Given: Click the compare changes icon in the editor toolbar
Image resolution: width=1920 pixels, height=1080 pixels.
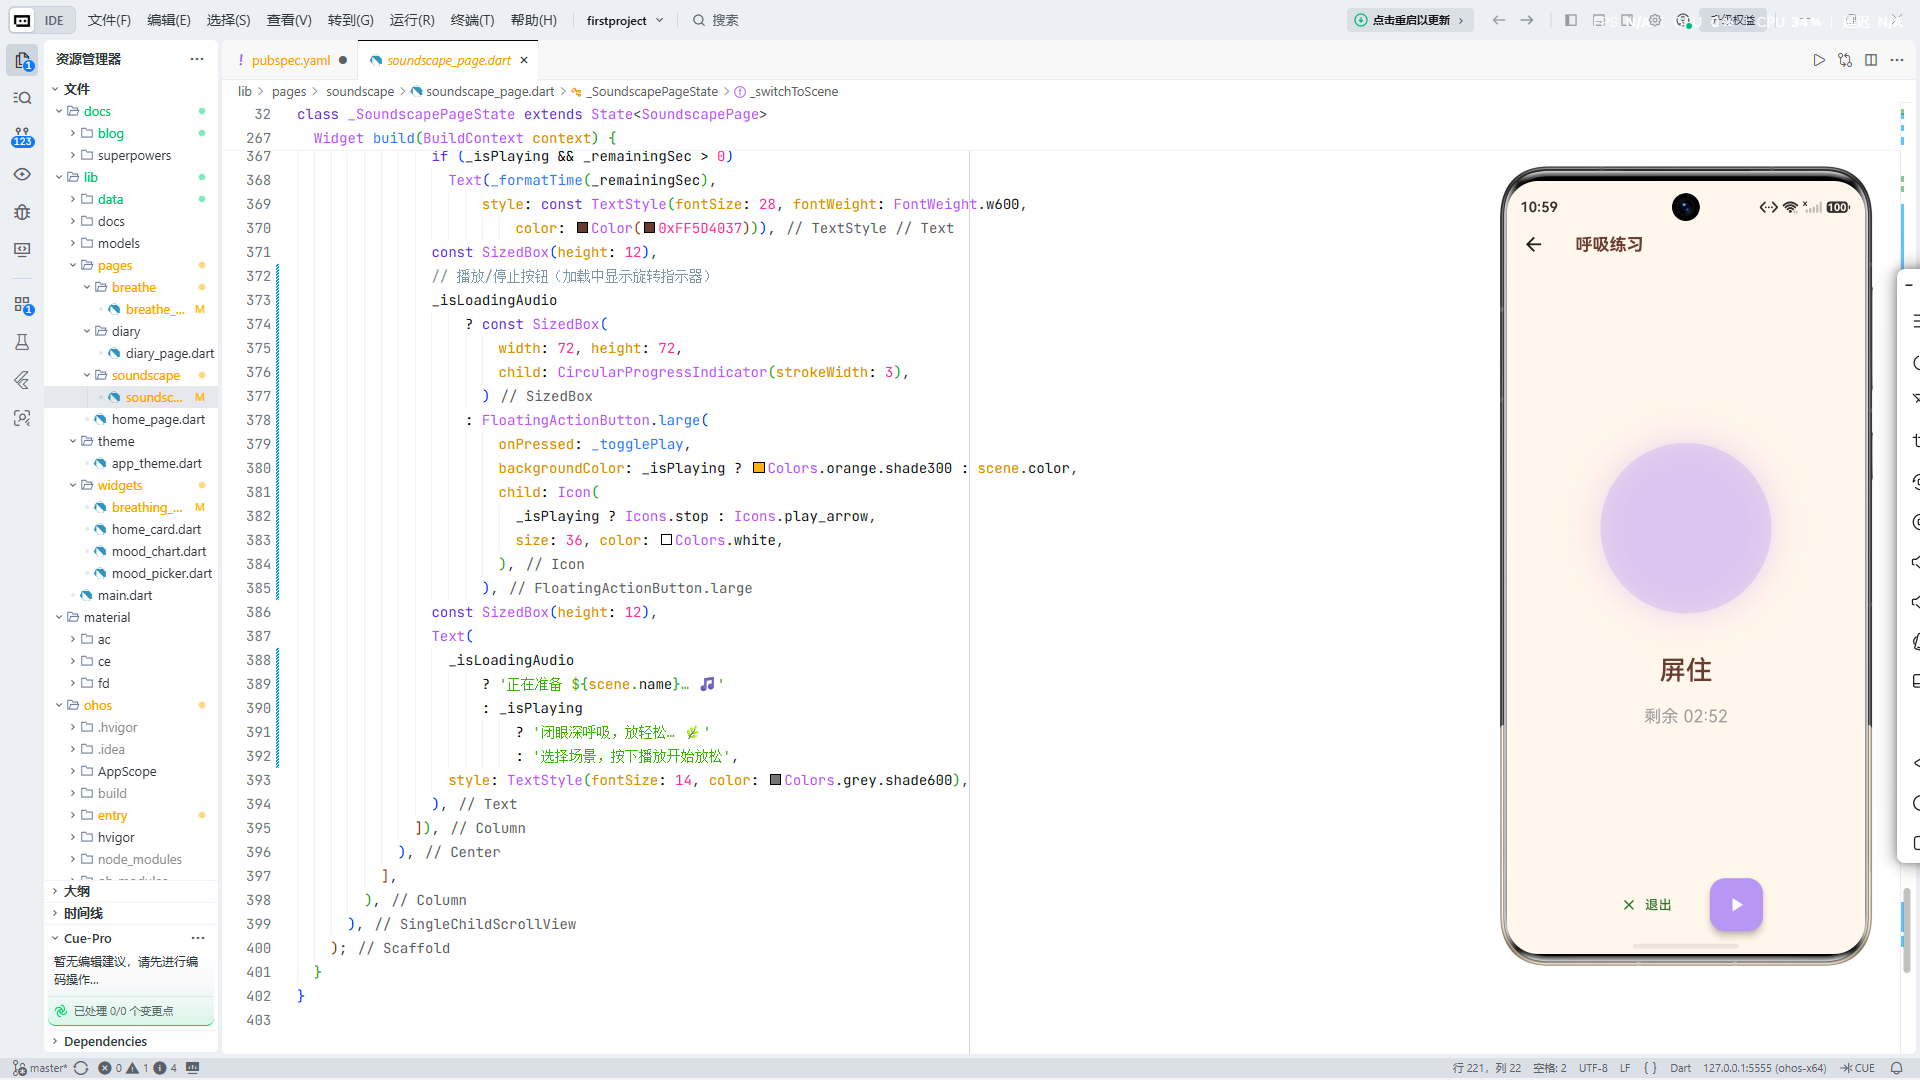Looking at the screenshot, I should pos(1845,60).
